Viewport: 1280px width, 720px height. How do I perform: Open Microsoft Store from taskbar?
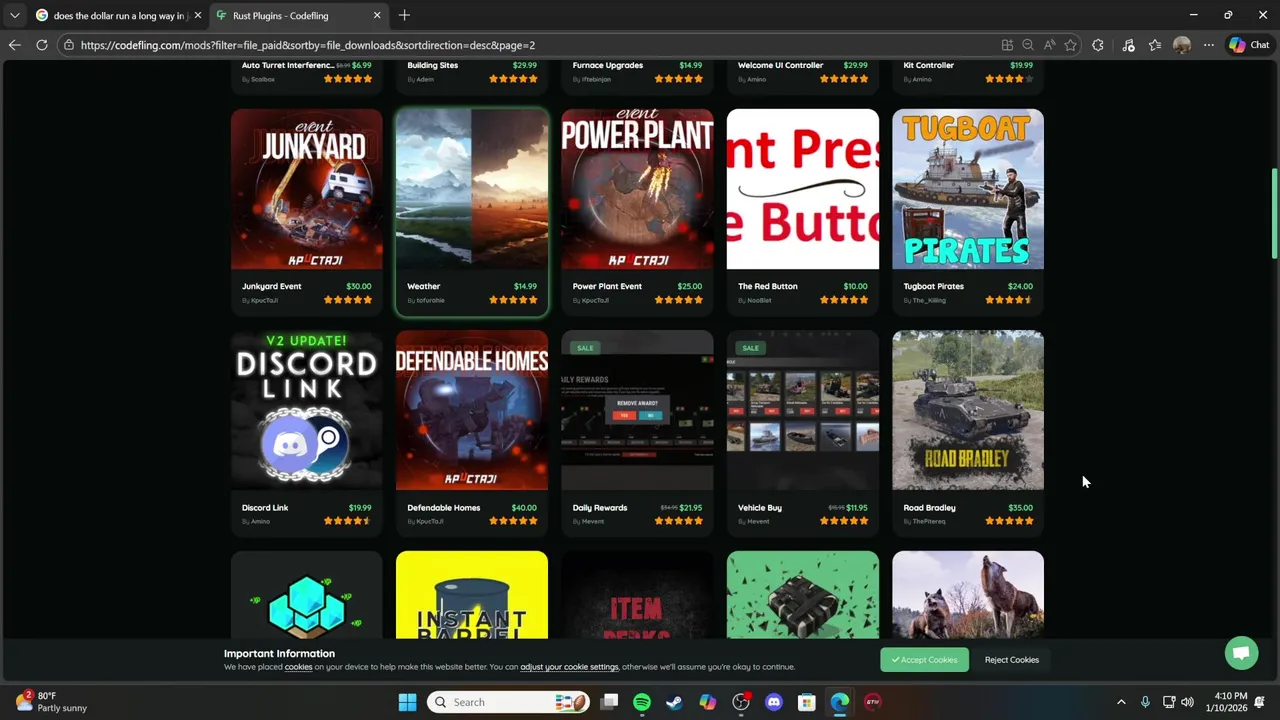point(807,702)
